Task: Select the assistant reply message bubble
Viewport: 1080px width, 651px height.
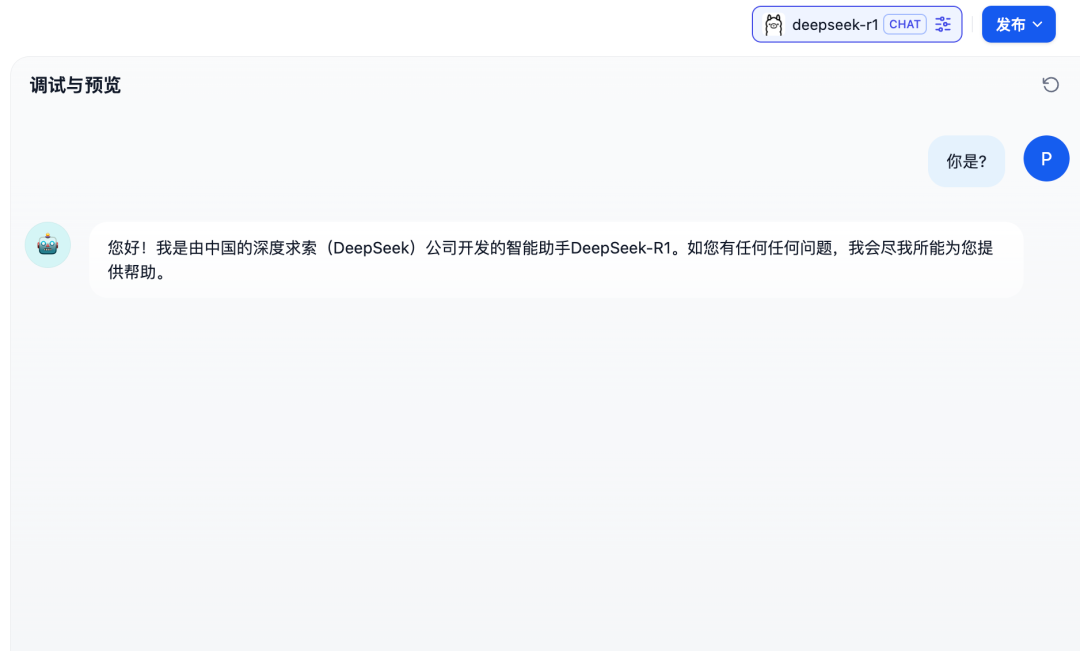Action: [556, 259]
